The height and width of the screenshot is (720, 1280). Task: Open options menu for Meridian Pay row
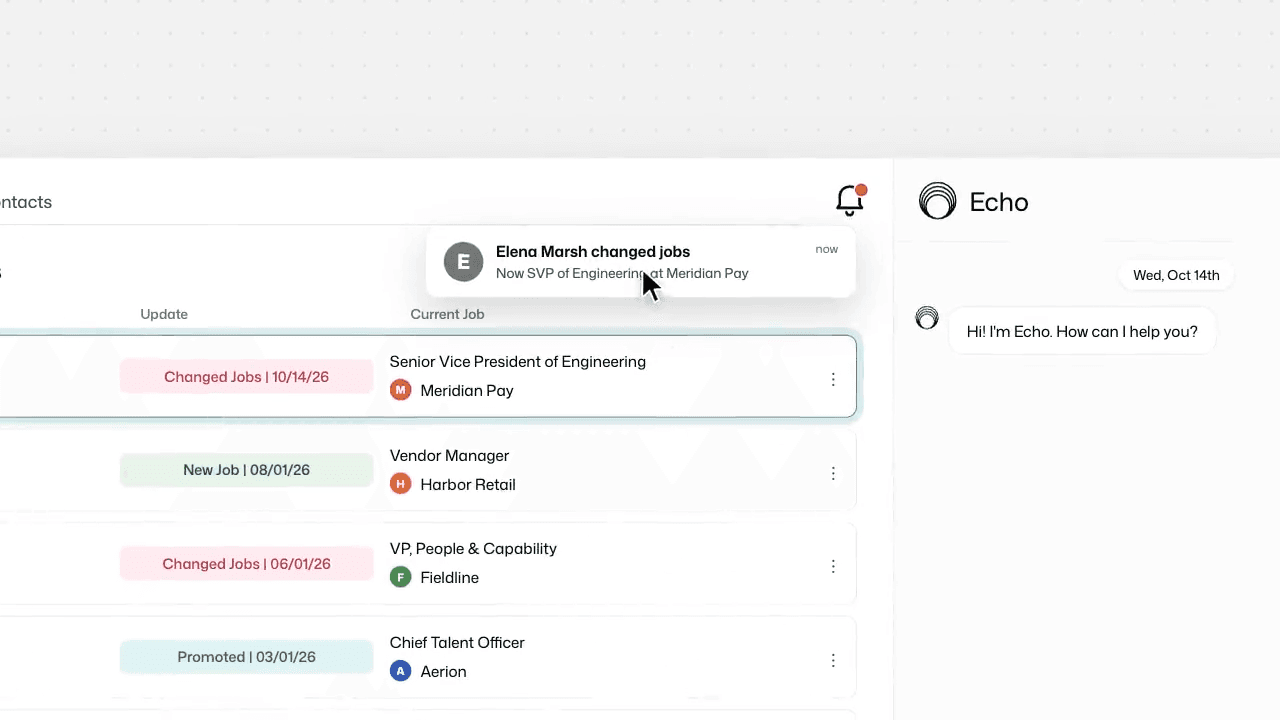(x=833, y=379)
